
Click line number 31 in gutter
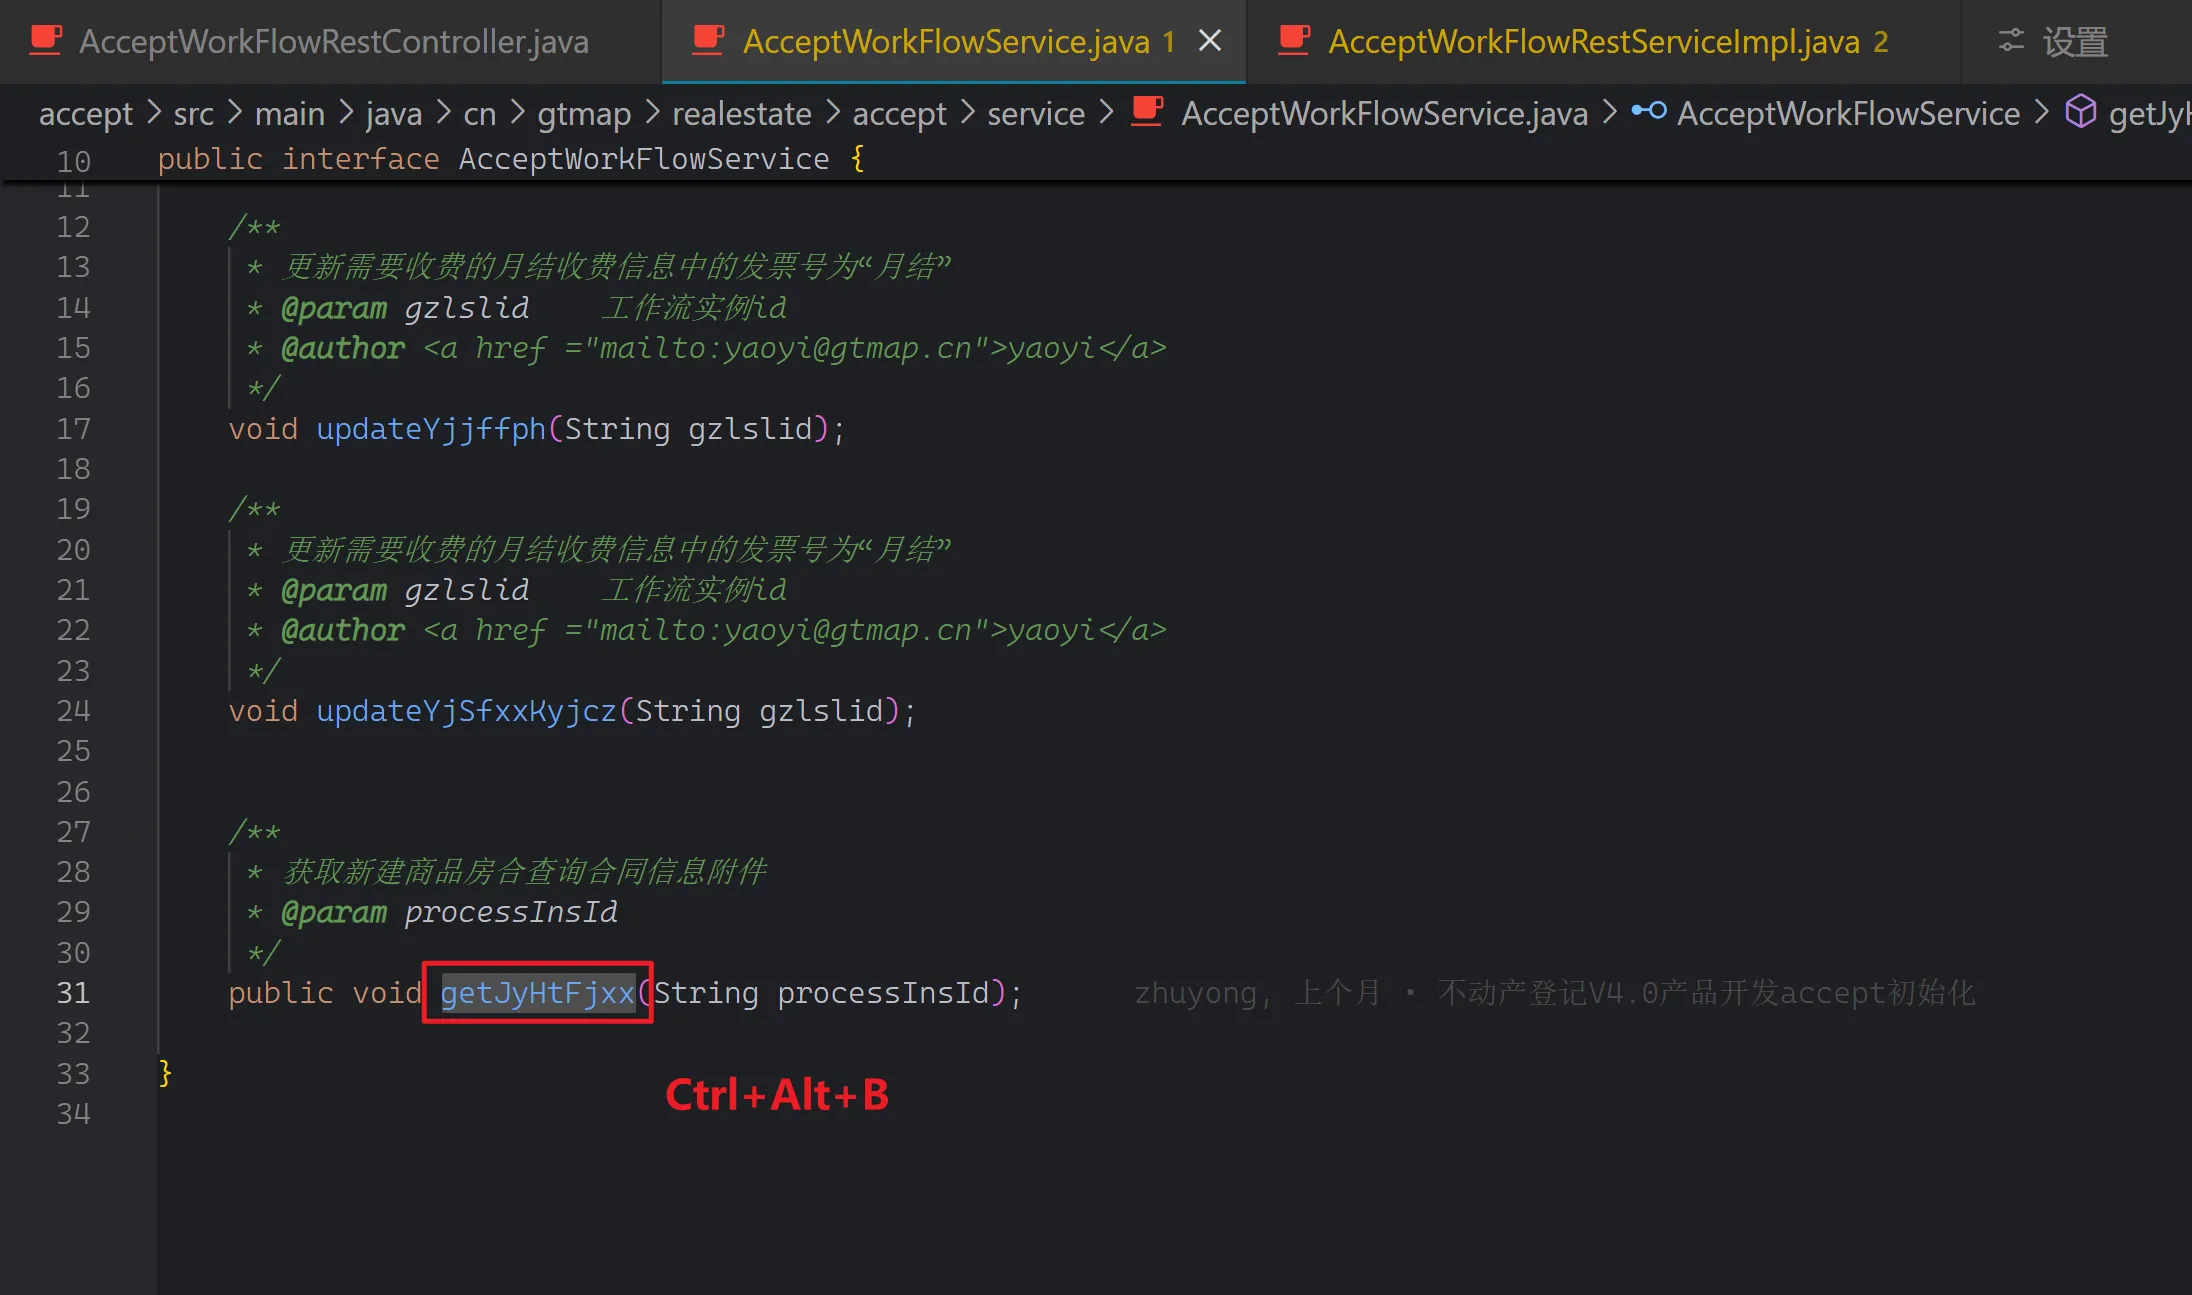(73, 993)
